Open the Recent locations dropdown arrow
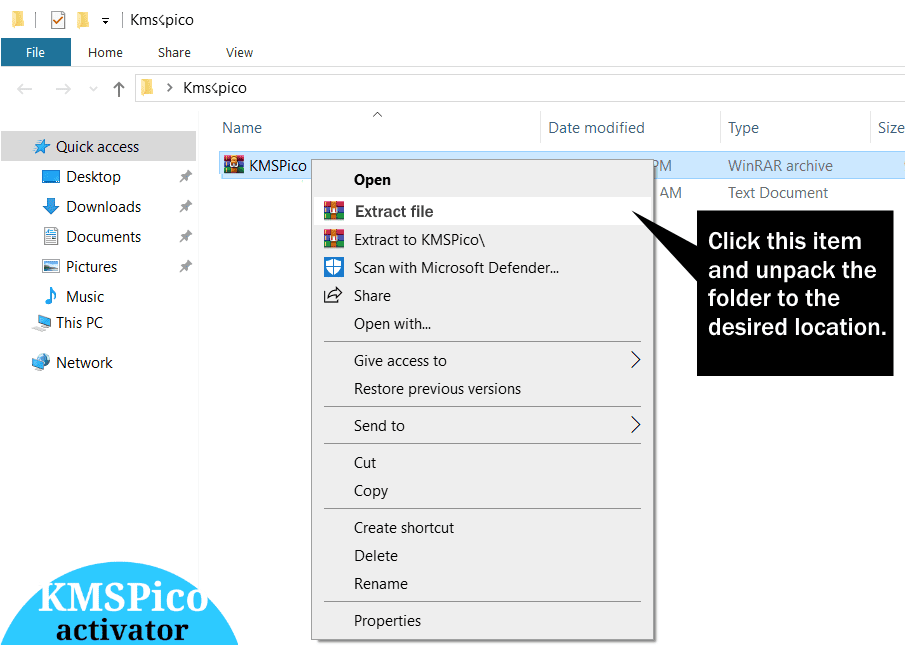 (x=93, y=89)
